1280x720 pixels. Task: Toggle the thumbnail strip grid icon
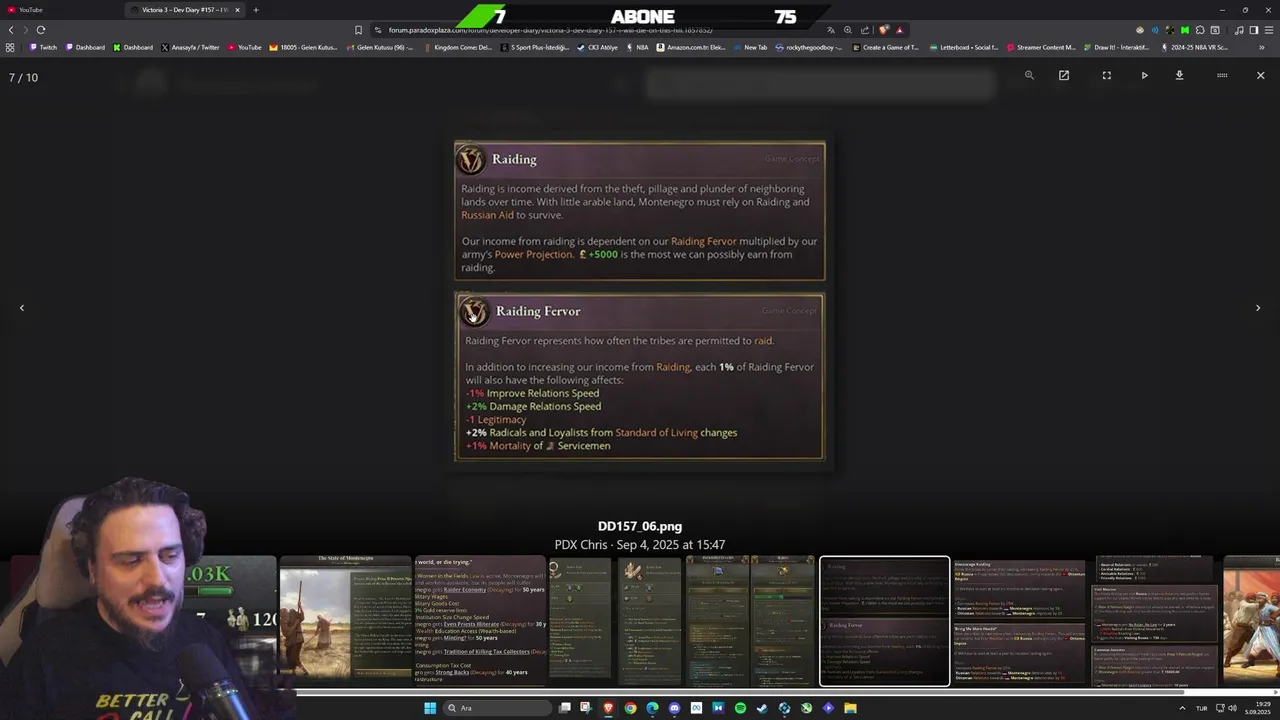click(x=1222, y=75)
